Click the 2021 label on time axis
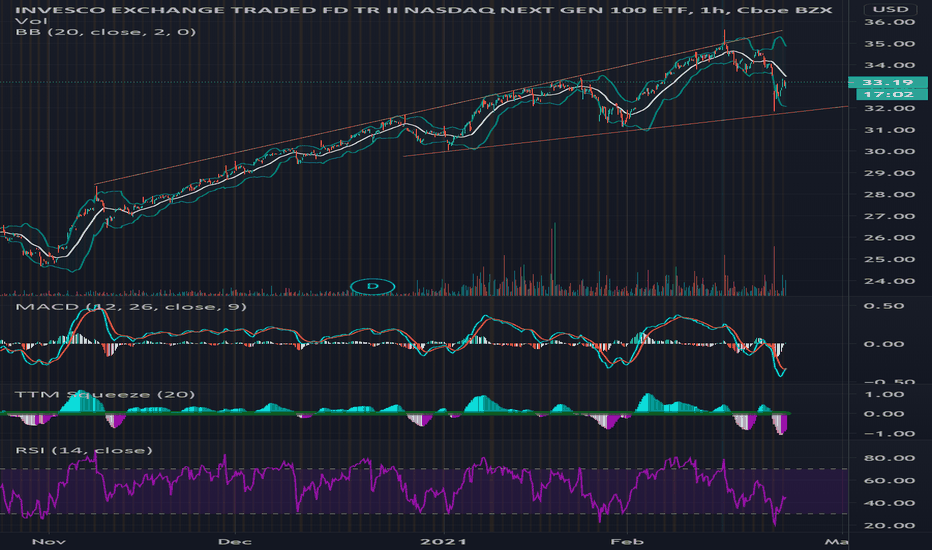 (x=443, y=542)
